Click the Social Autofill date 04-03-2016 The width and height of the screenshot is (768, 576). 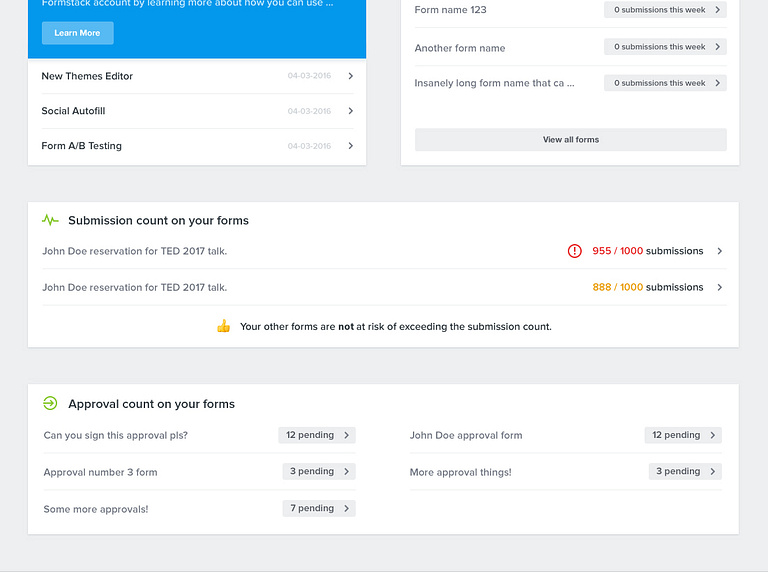[x=309, y=111]
